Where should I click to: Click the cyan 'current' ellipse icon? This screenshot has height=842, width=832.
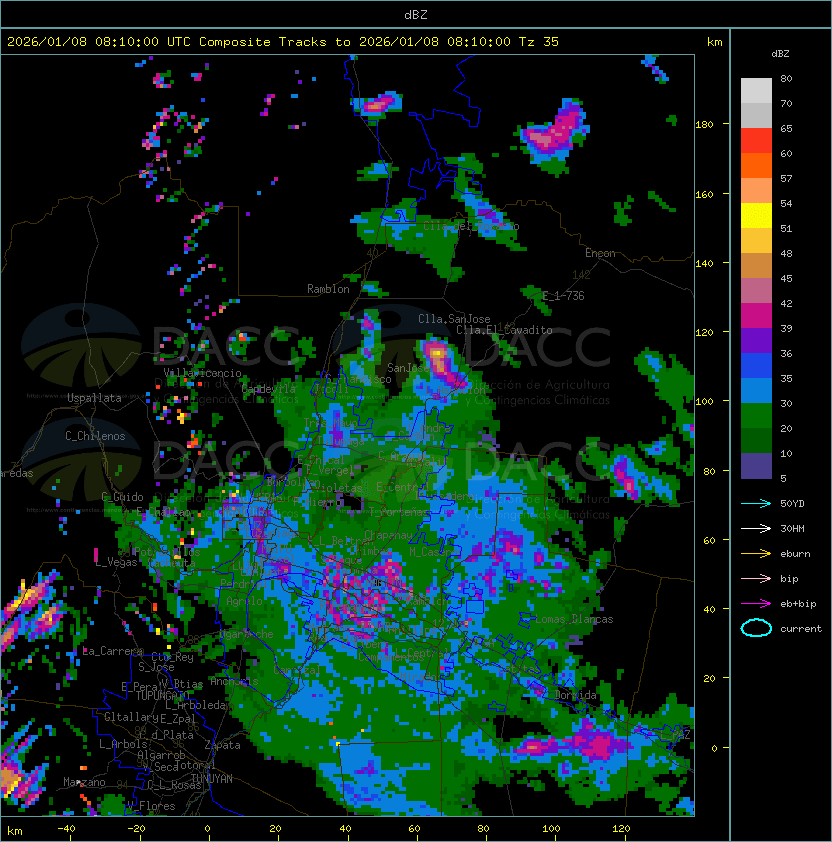(x=756, y=628)
